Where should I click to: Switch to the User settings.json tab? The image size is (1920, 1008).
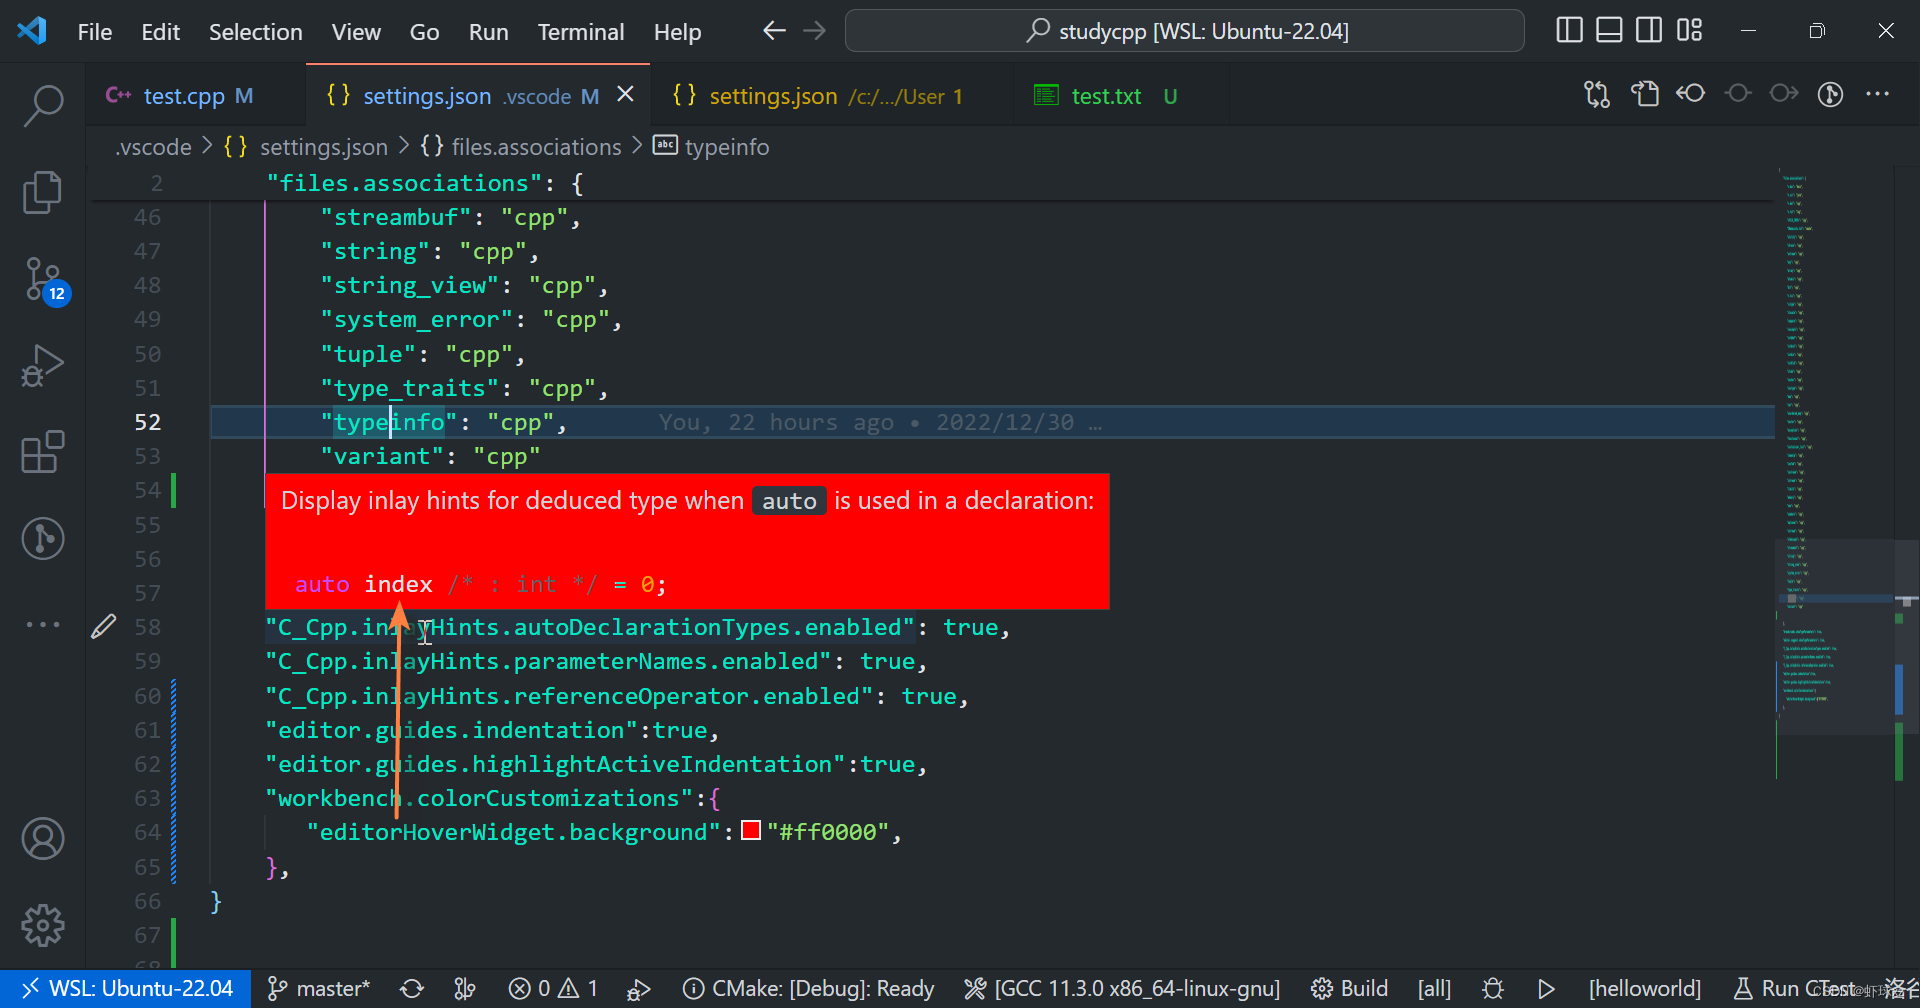click(830, 95)
